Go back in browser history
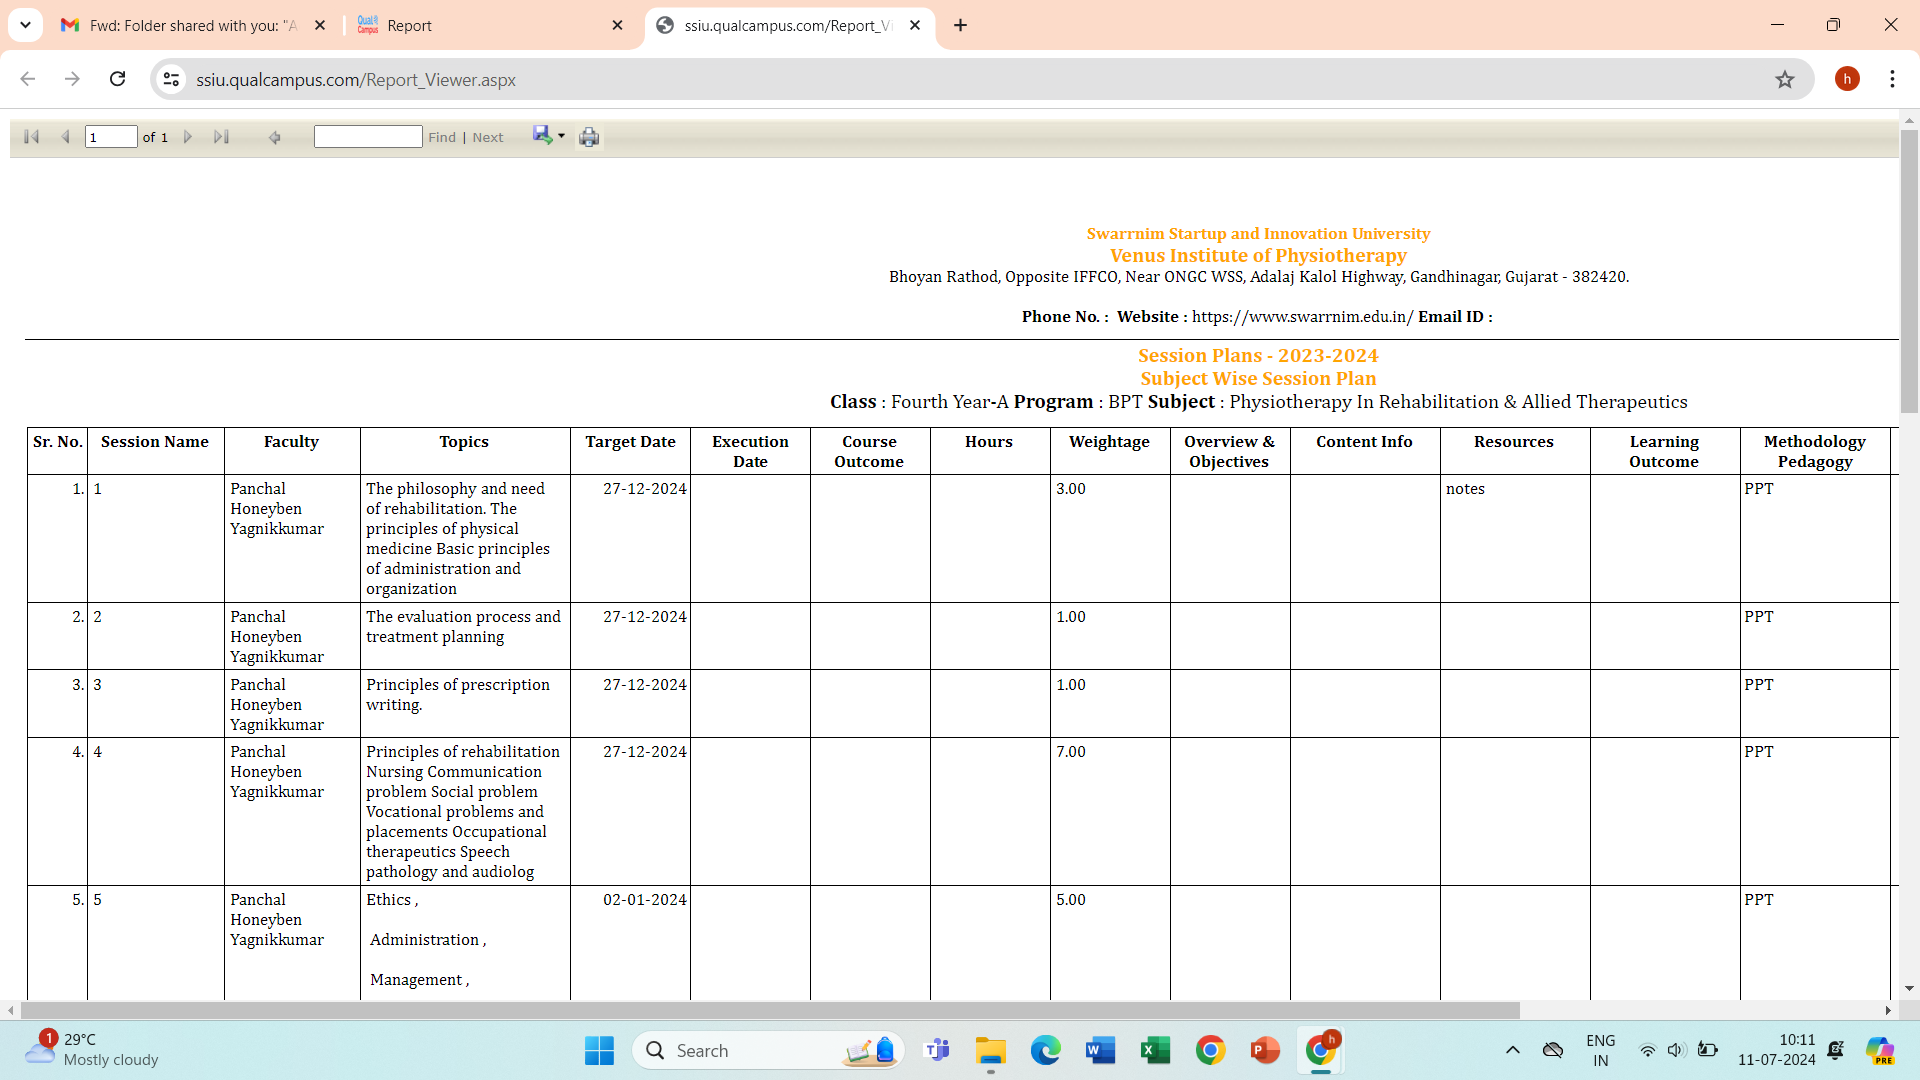 tap(28, 79)
